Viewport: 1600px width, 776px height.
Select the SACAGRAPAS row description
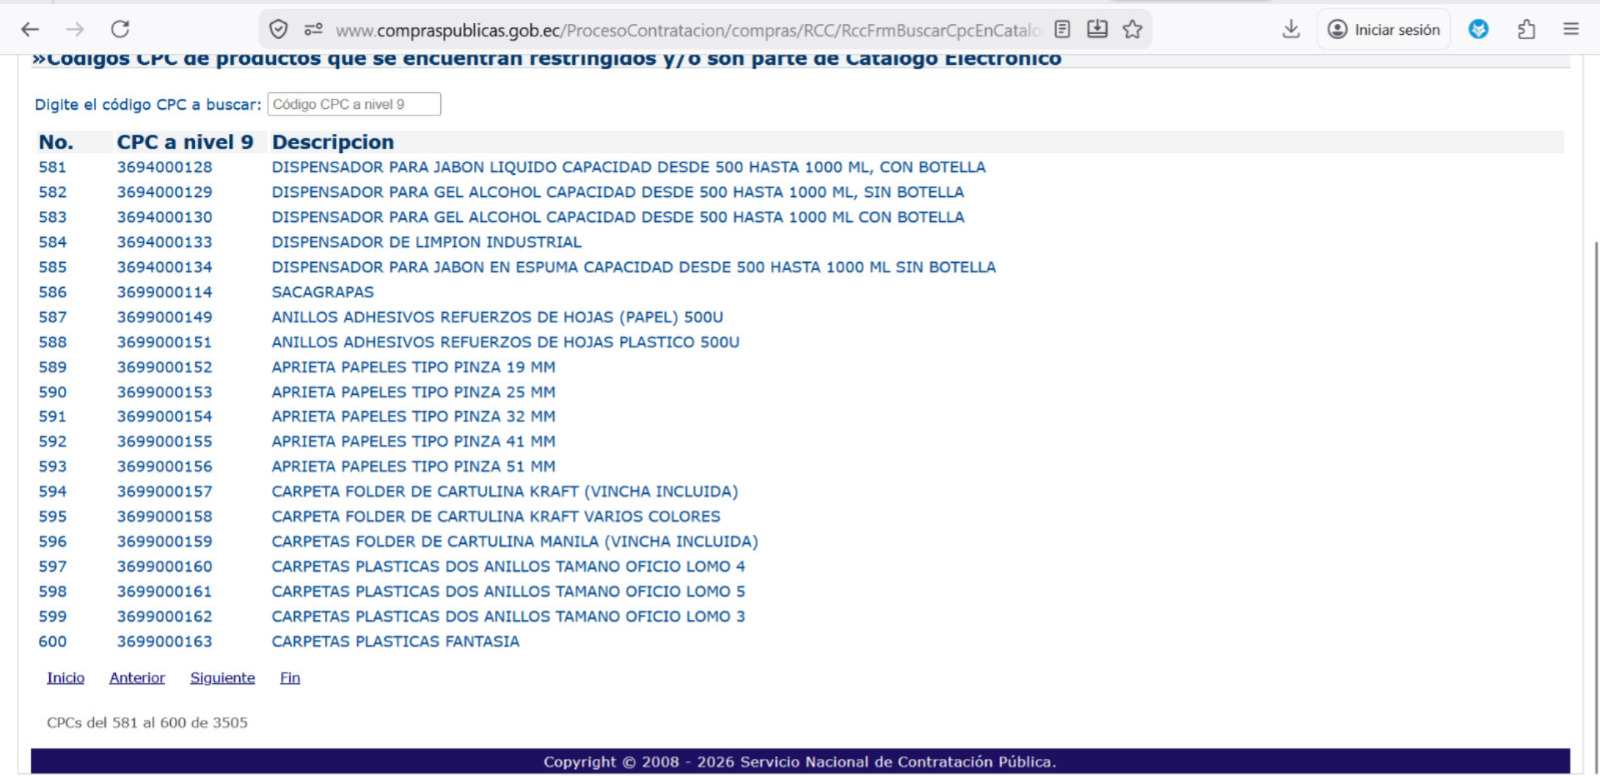click(x=322, y=292)
